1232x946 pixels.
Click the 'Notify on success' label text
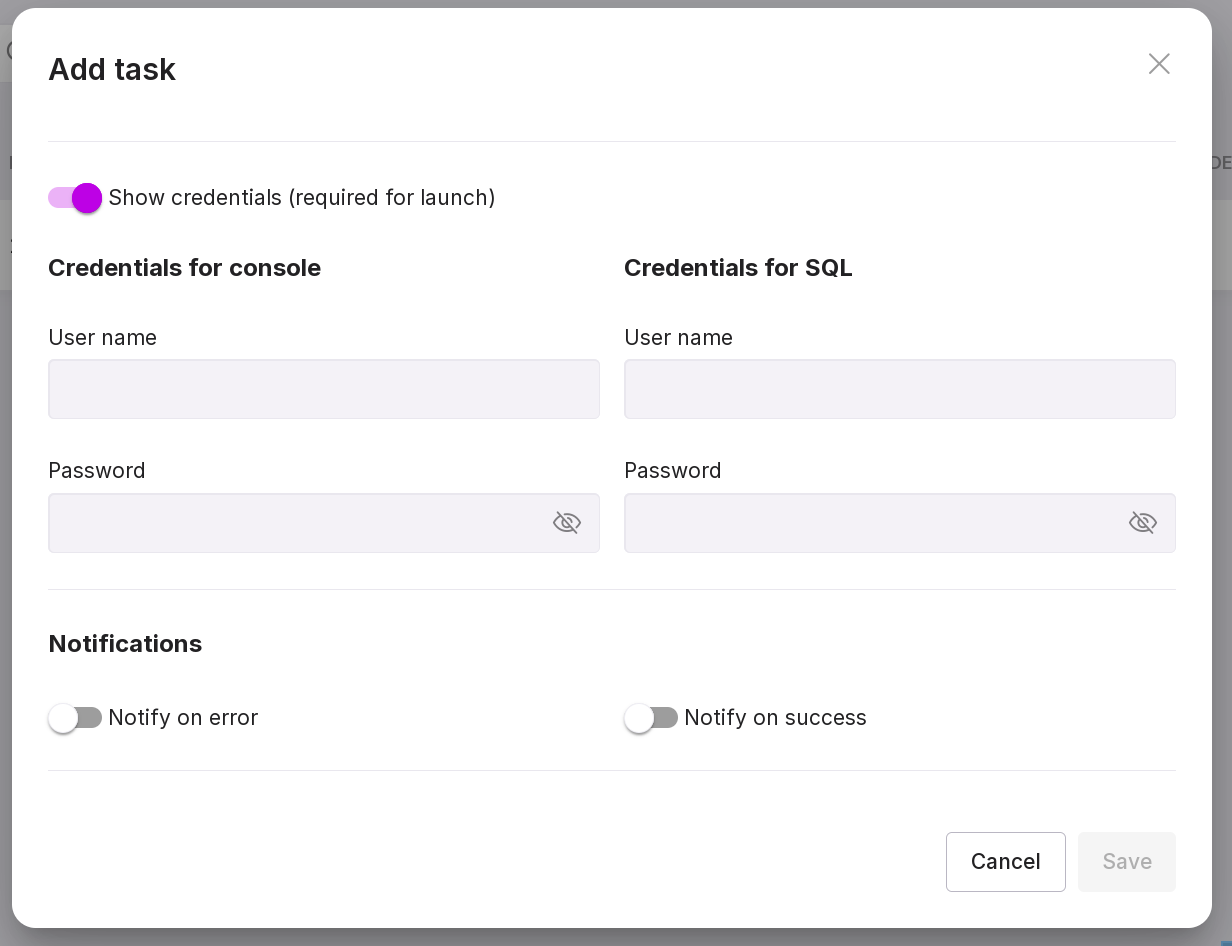click(x=775, y=718)
